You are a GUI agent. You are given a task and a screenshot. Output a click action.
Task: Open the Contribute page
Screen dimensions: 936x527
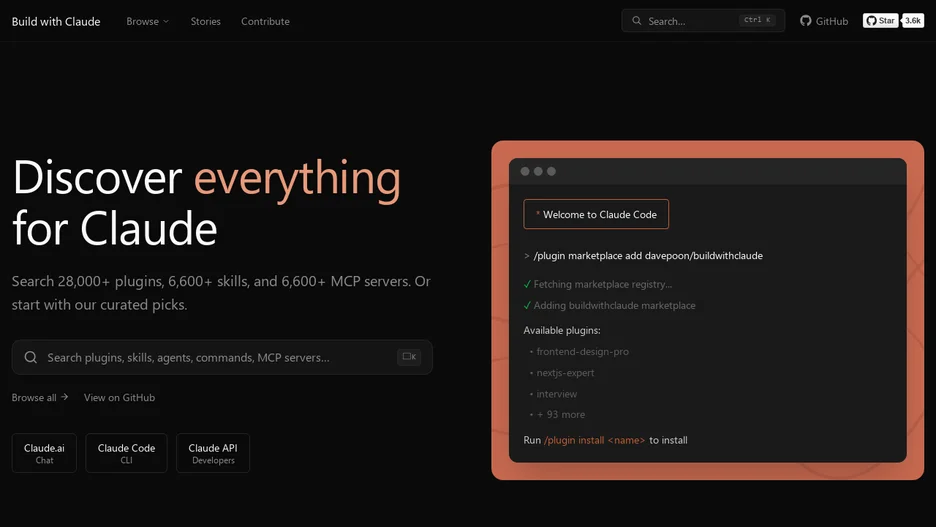(x=265, y=21)
